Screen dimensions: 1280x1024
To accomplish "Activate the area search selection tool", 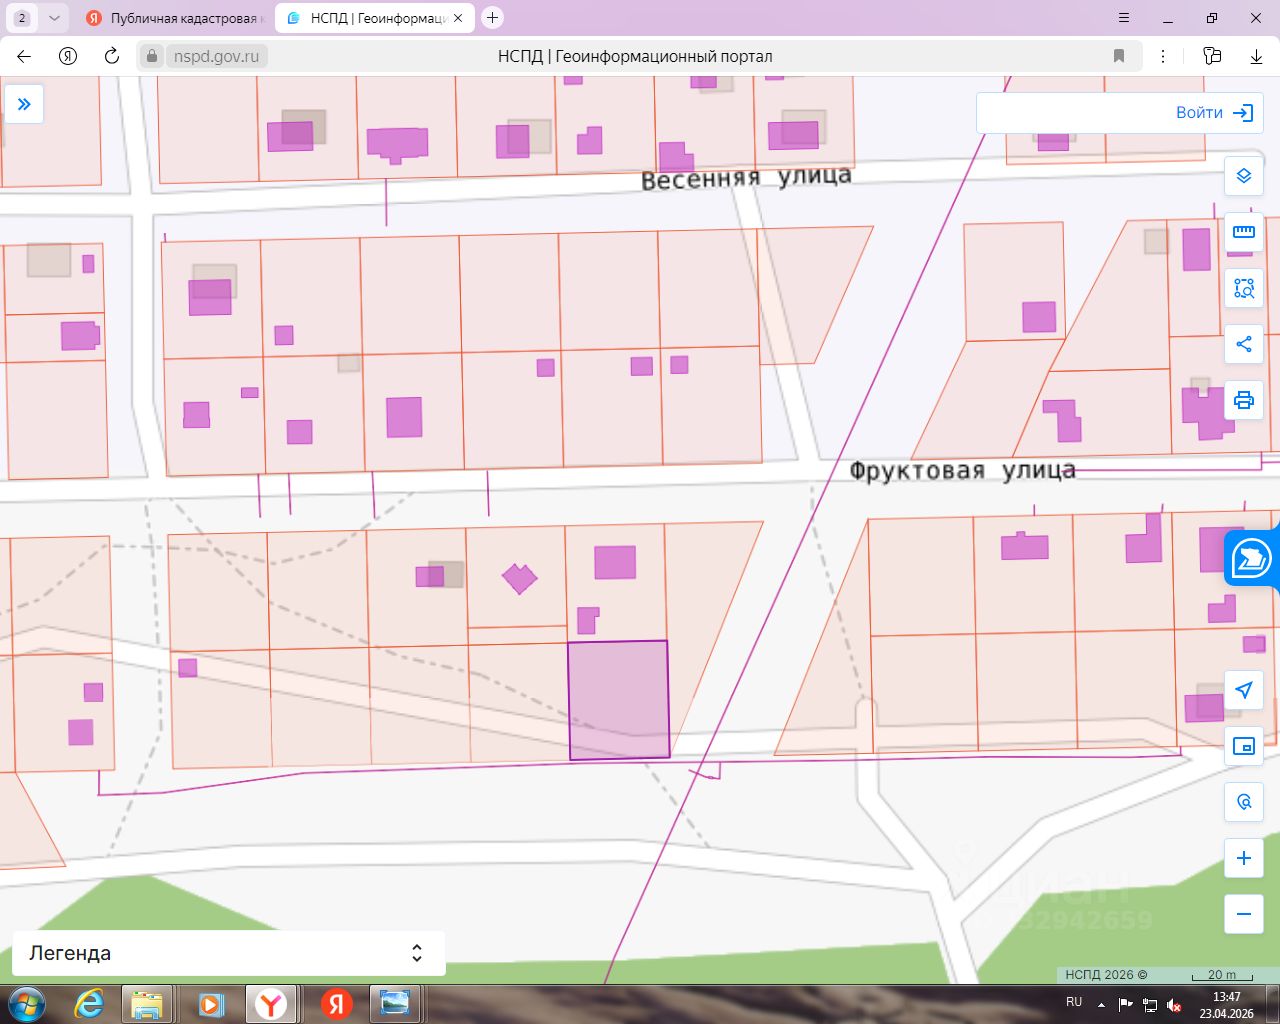I will (x=1244, y=288).
